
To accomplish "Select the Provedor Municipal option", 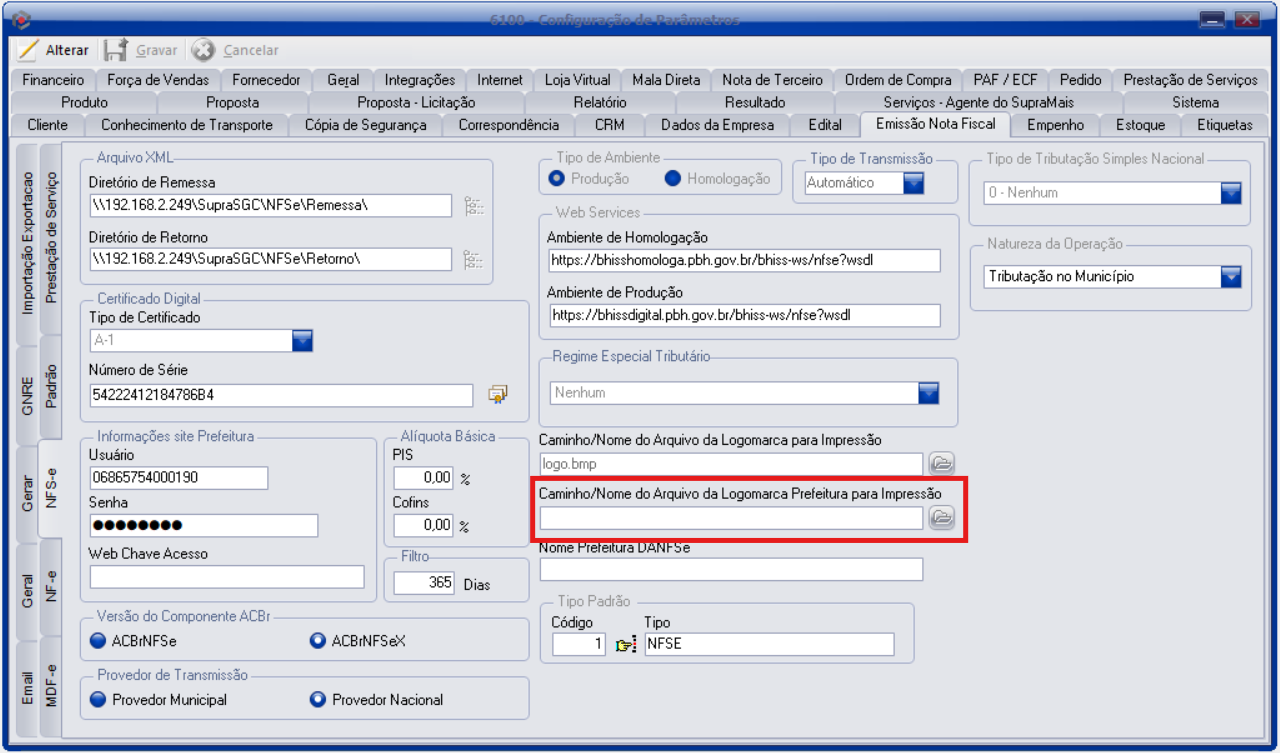I will click(98, 700).
